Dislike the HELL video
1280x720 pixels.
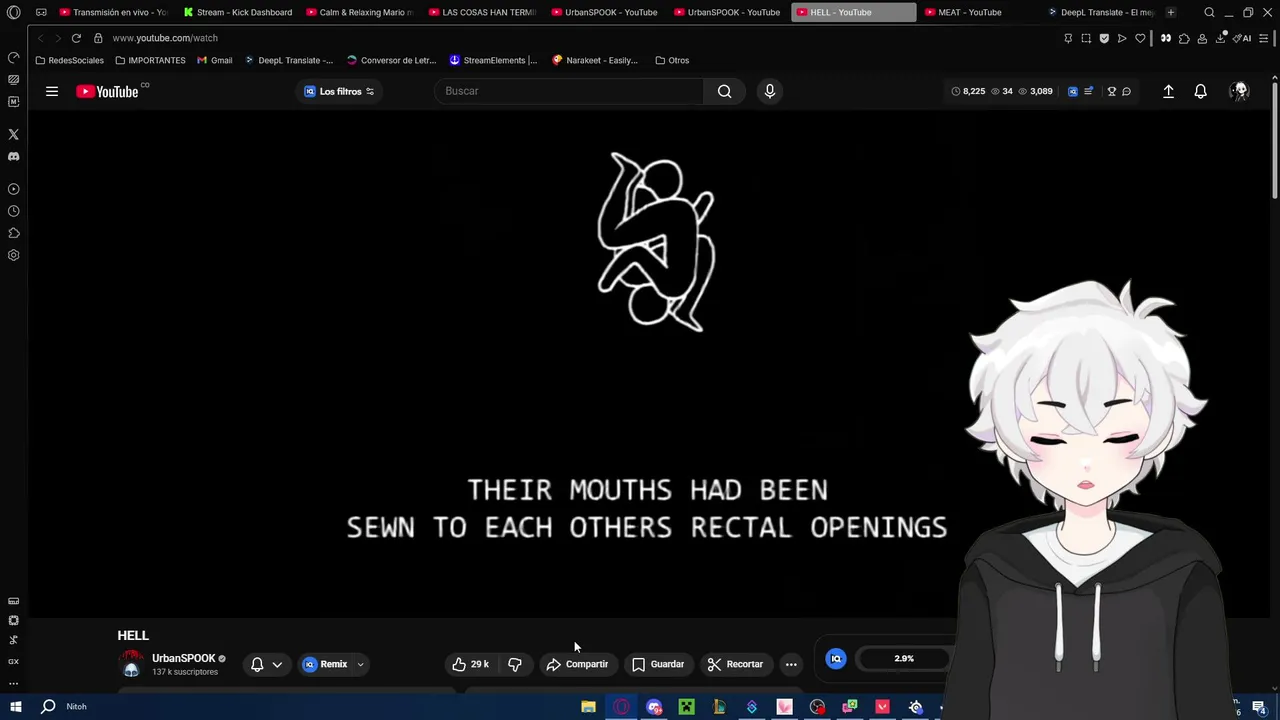click(x=515, y=664)
